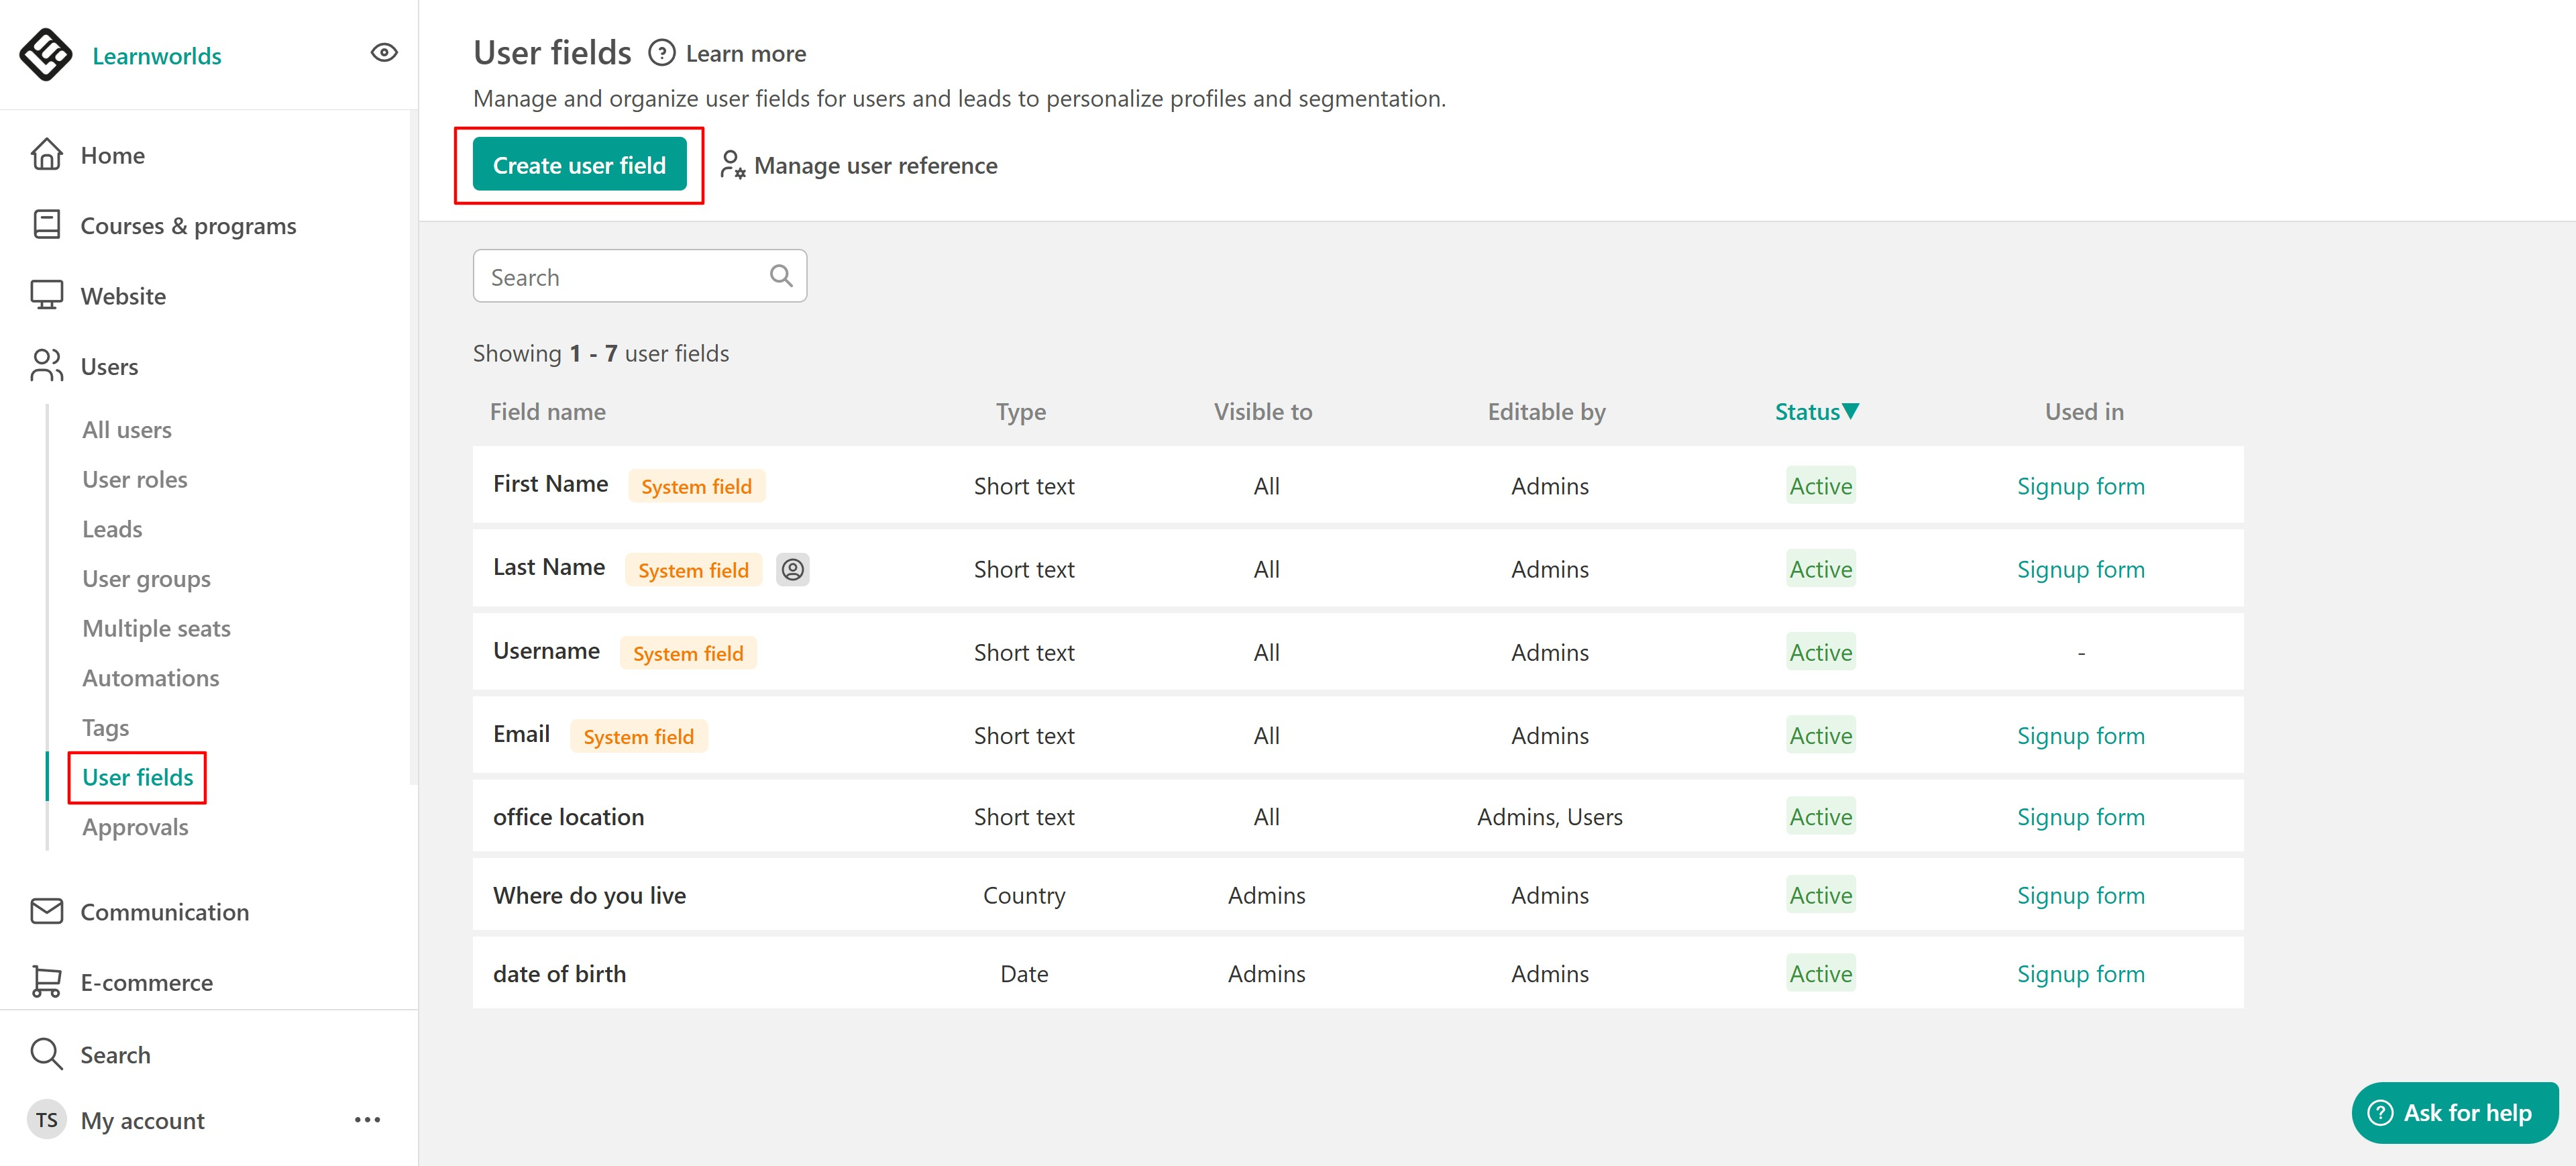Open Home from the sidebar

pos(112,155)
